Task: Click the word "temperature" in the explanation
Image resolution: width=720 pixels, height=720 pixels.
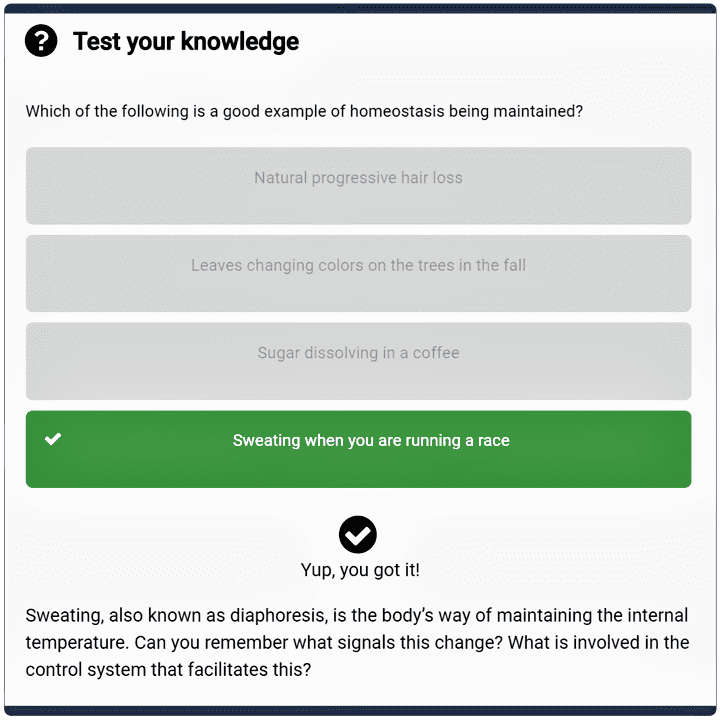Action: click(76, 642)
